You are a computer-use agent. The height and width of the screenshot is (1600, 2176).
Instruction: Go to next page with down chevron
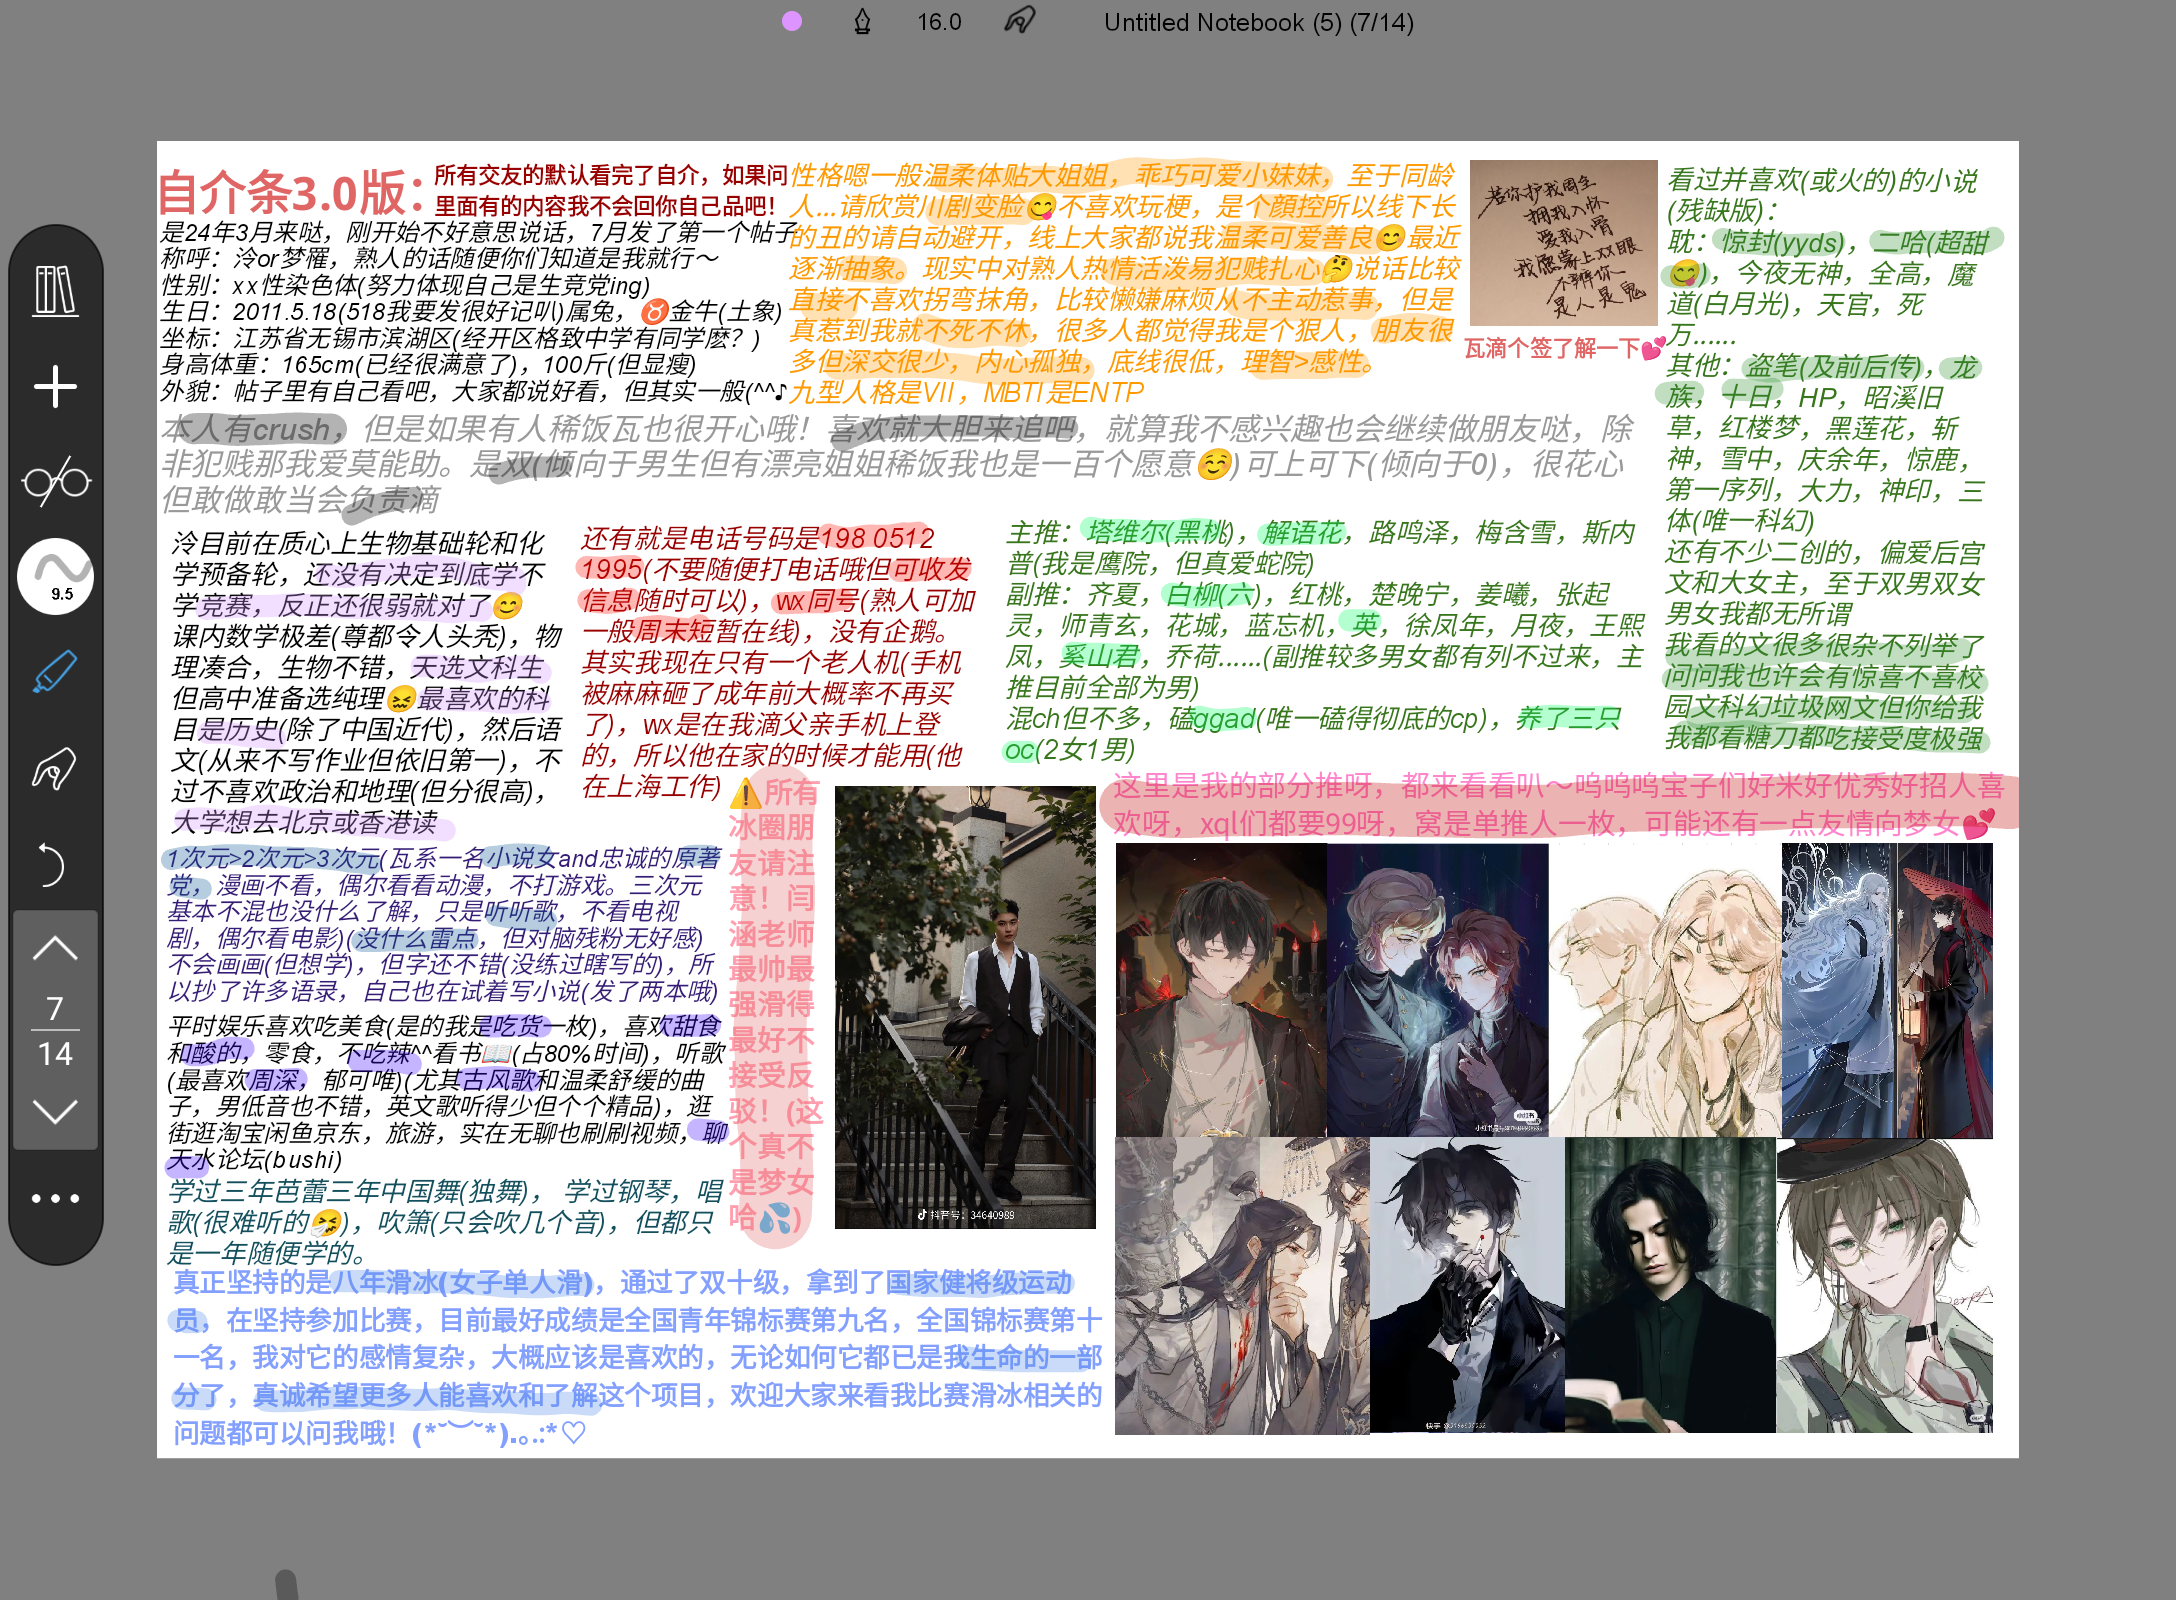click(x=55, y=1111)
